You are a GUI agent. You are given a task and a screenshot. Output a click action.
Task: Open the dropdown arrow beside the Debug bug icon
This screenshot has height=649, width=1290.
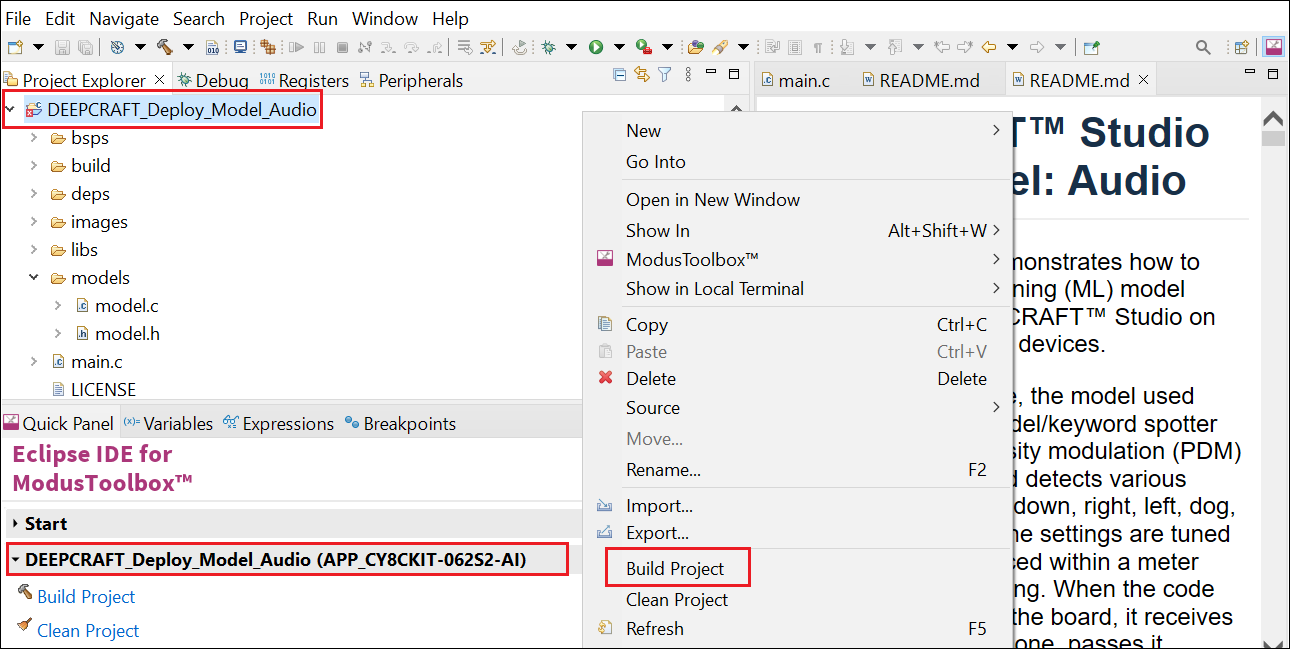tap(571, 47)
